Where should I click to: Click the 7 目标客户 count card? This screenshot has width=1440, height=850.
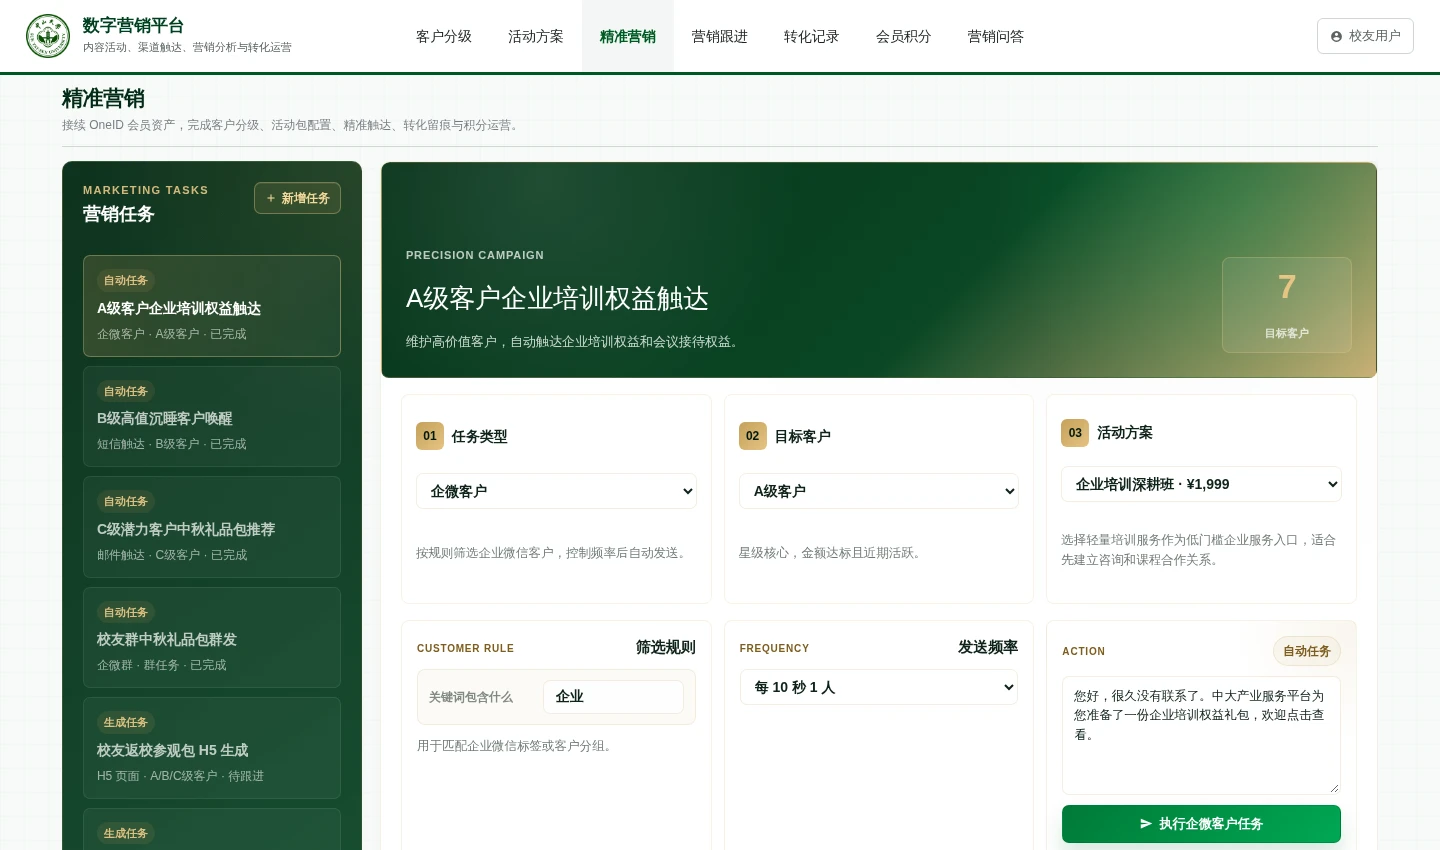coord(1287,305)
